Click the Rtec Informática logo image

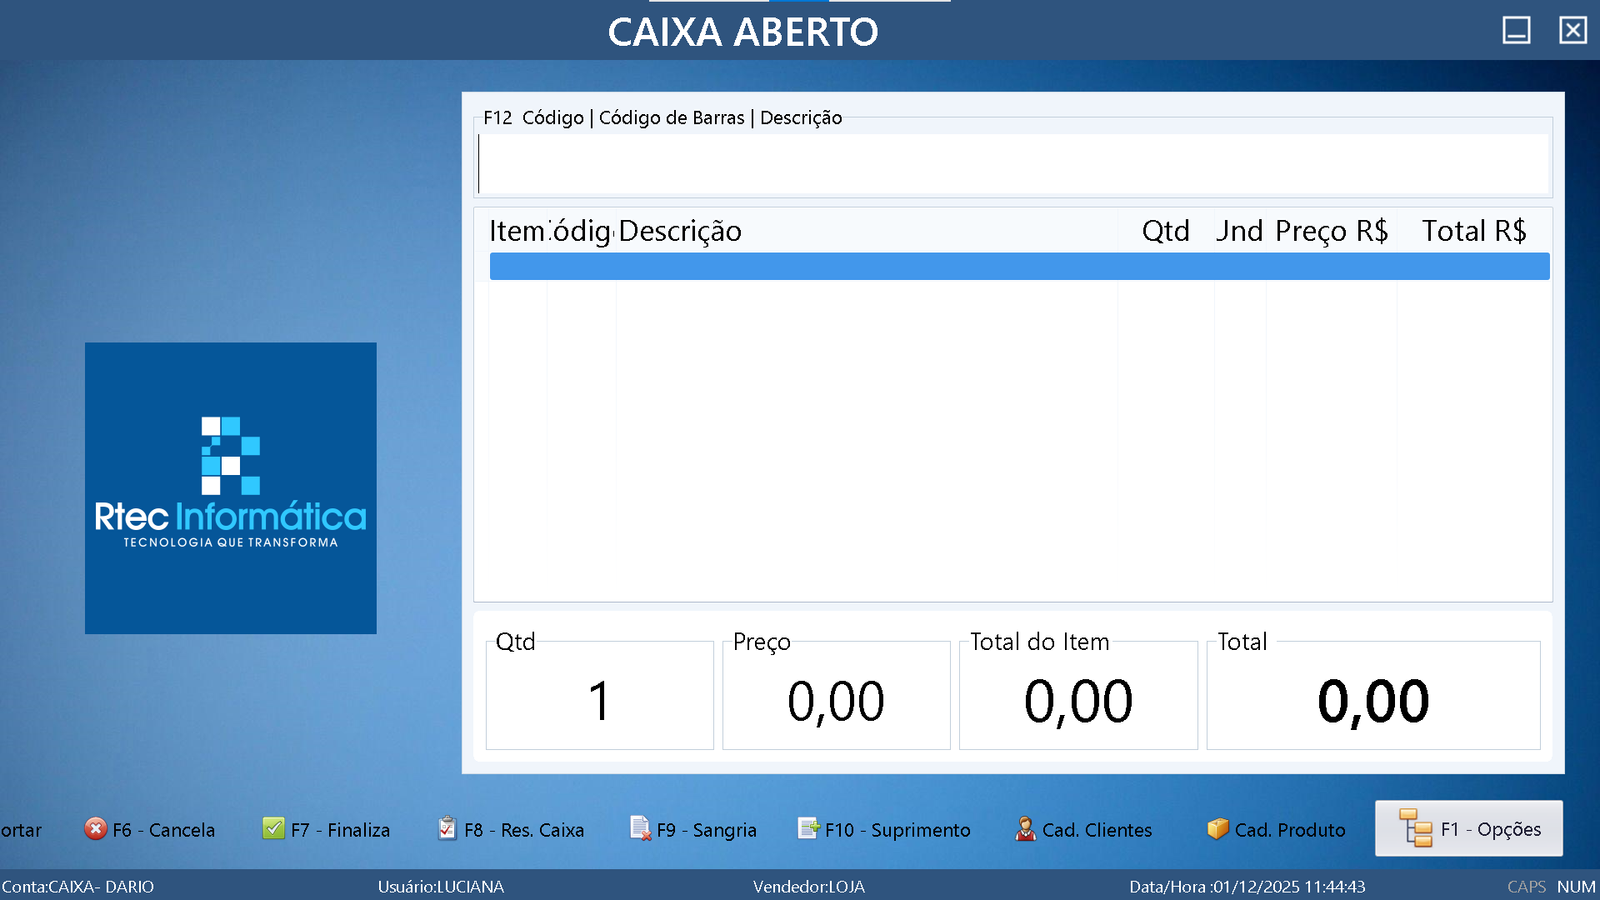pos(231,488)
